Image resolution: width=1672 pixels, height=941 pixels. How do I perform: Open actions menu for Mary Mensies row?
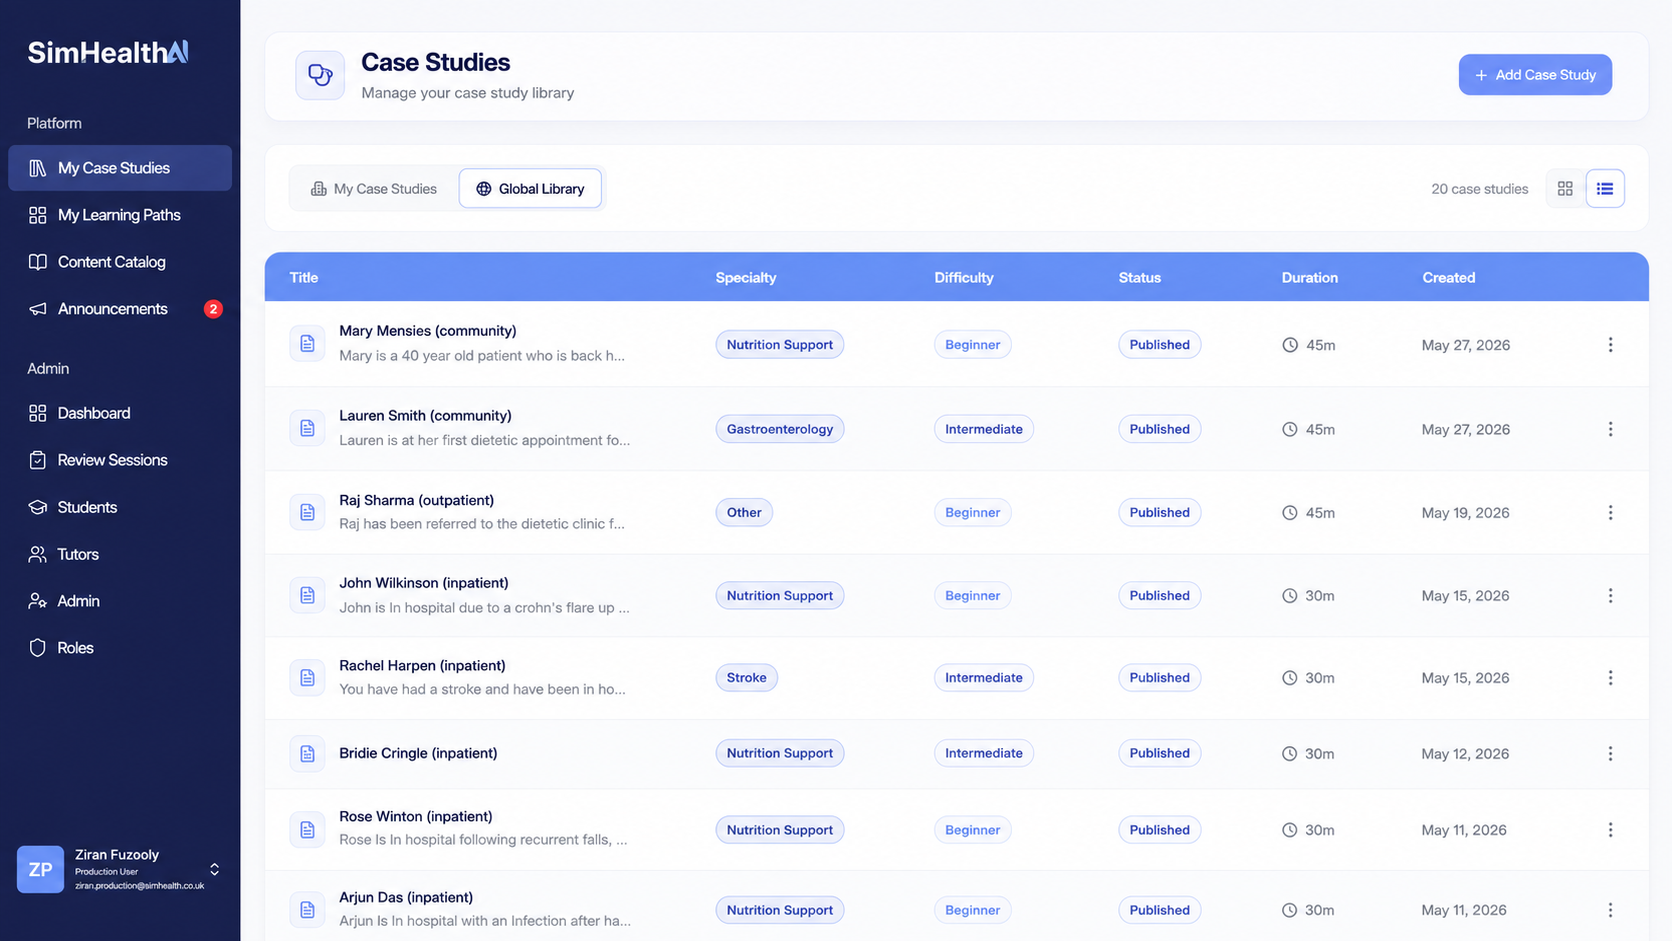click(x=1610, y=345)
